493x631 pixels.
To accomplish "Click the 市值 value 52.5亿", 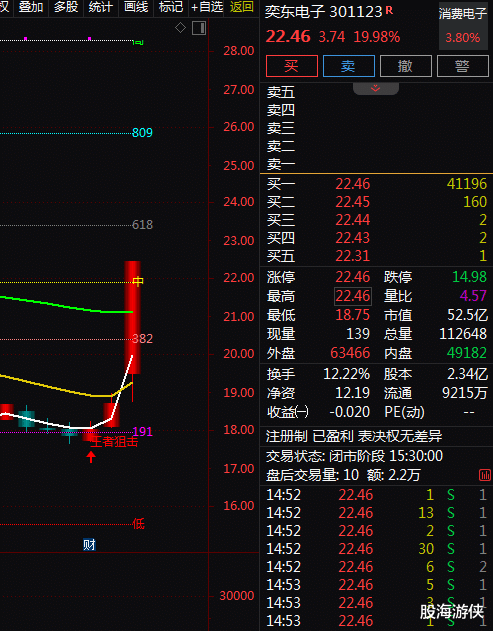I will pos(467,315).
